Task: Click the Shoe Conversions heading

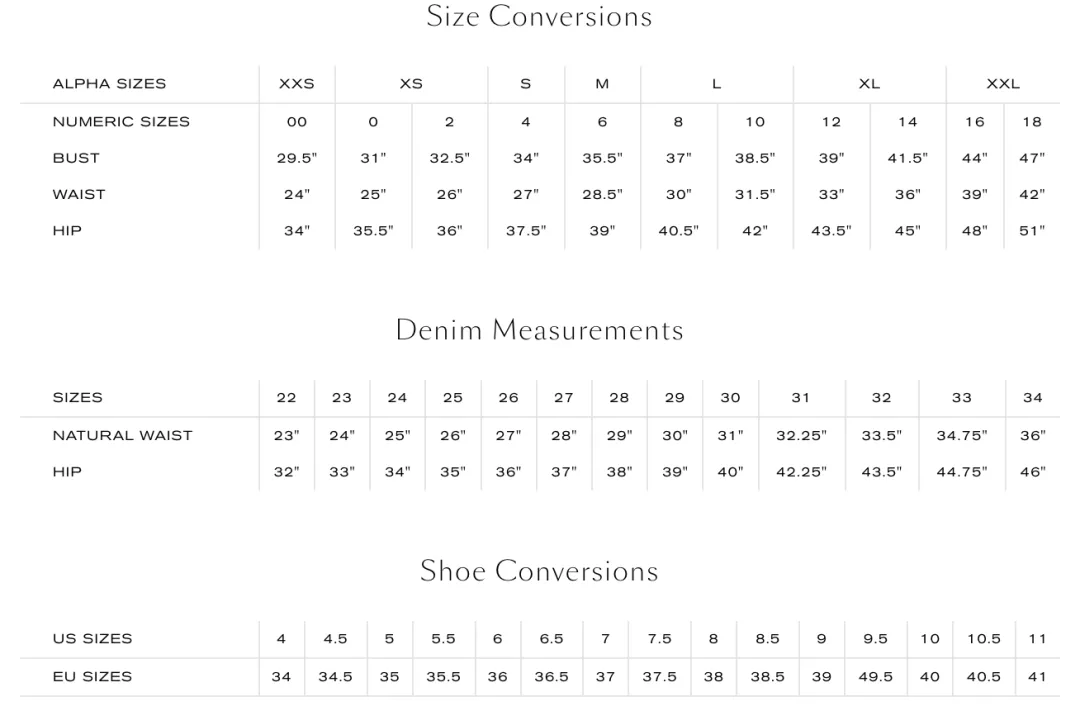Action: 539,571
